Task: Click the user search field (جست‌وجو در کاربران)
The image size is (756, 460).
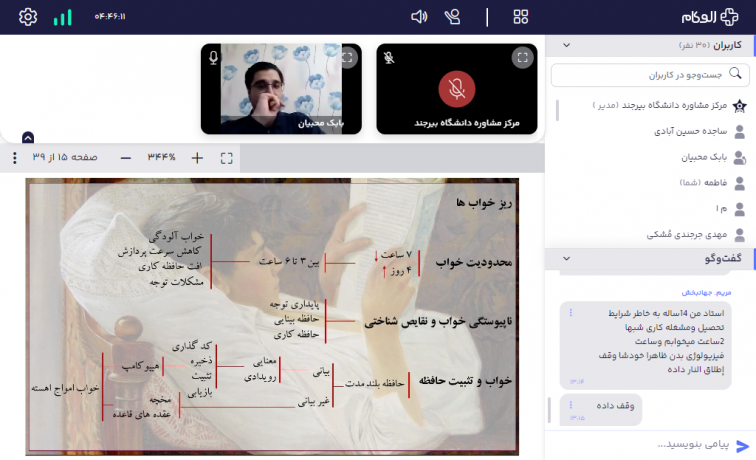Action: click(650, 75)
